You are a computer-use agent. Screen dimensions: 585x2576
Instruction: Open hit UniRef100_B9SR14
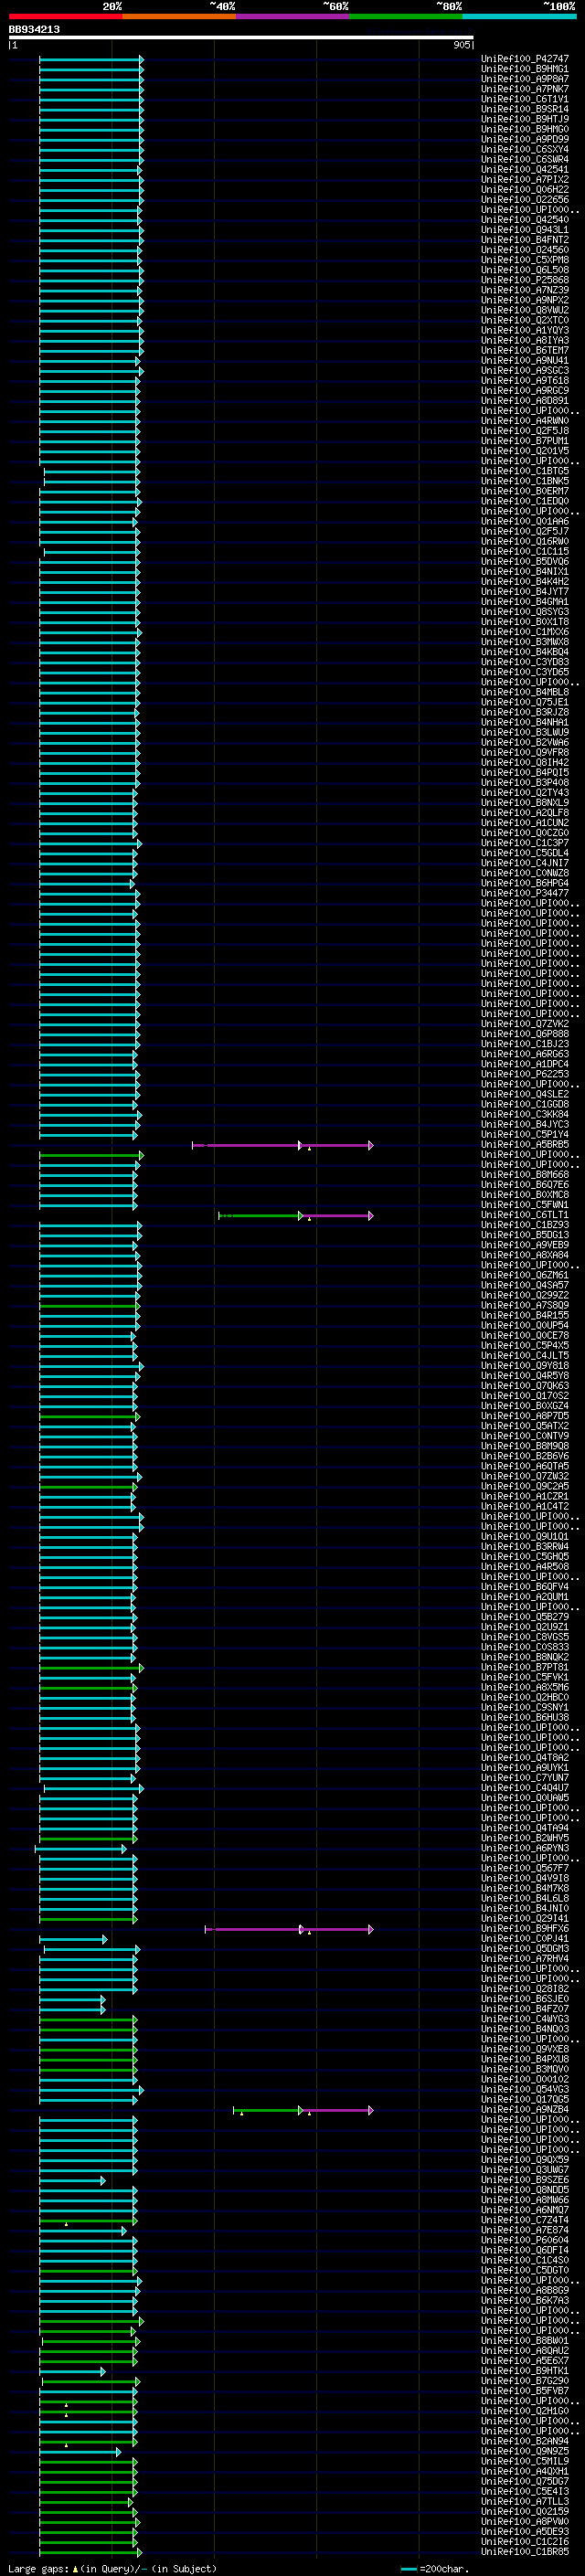tap(525, 109)
